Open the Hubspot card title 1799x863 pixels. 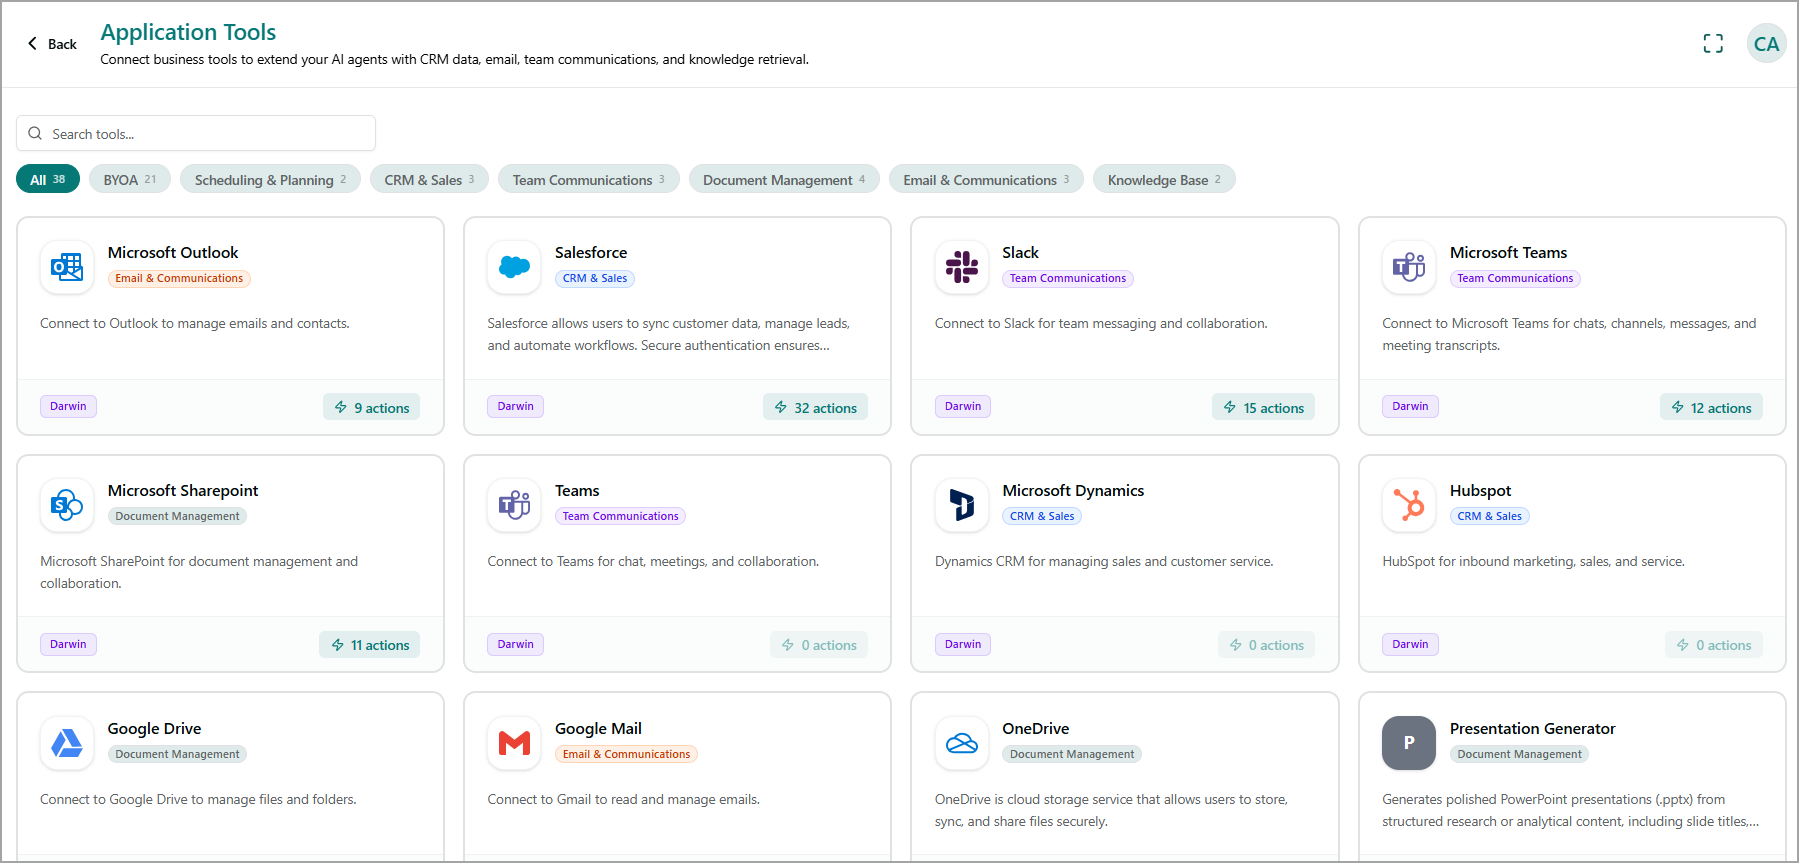pos(1480,491)
